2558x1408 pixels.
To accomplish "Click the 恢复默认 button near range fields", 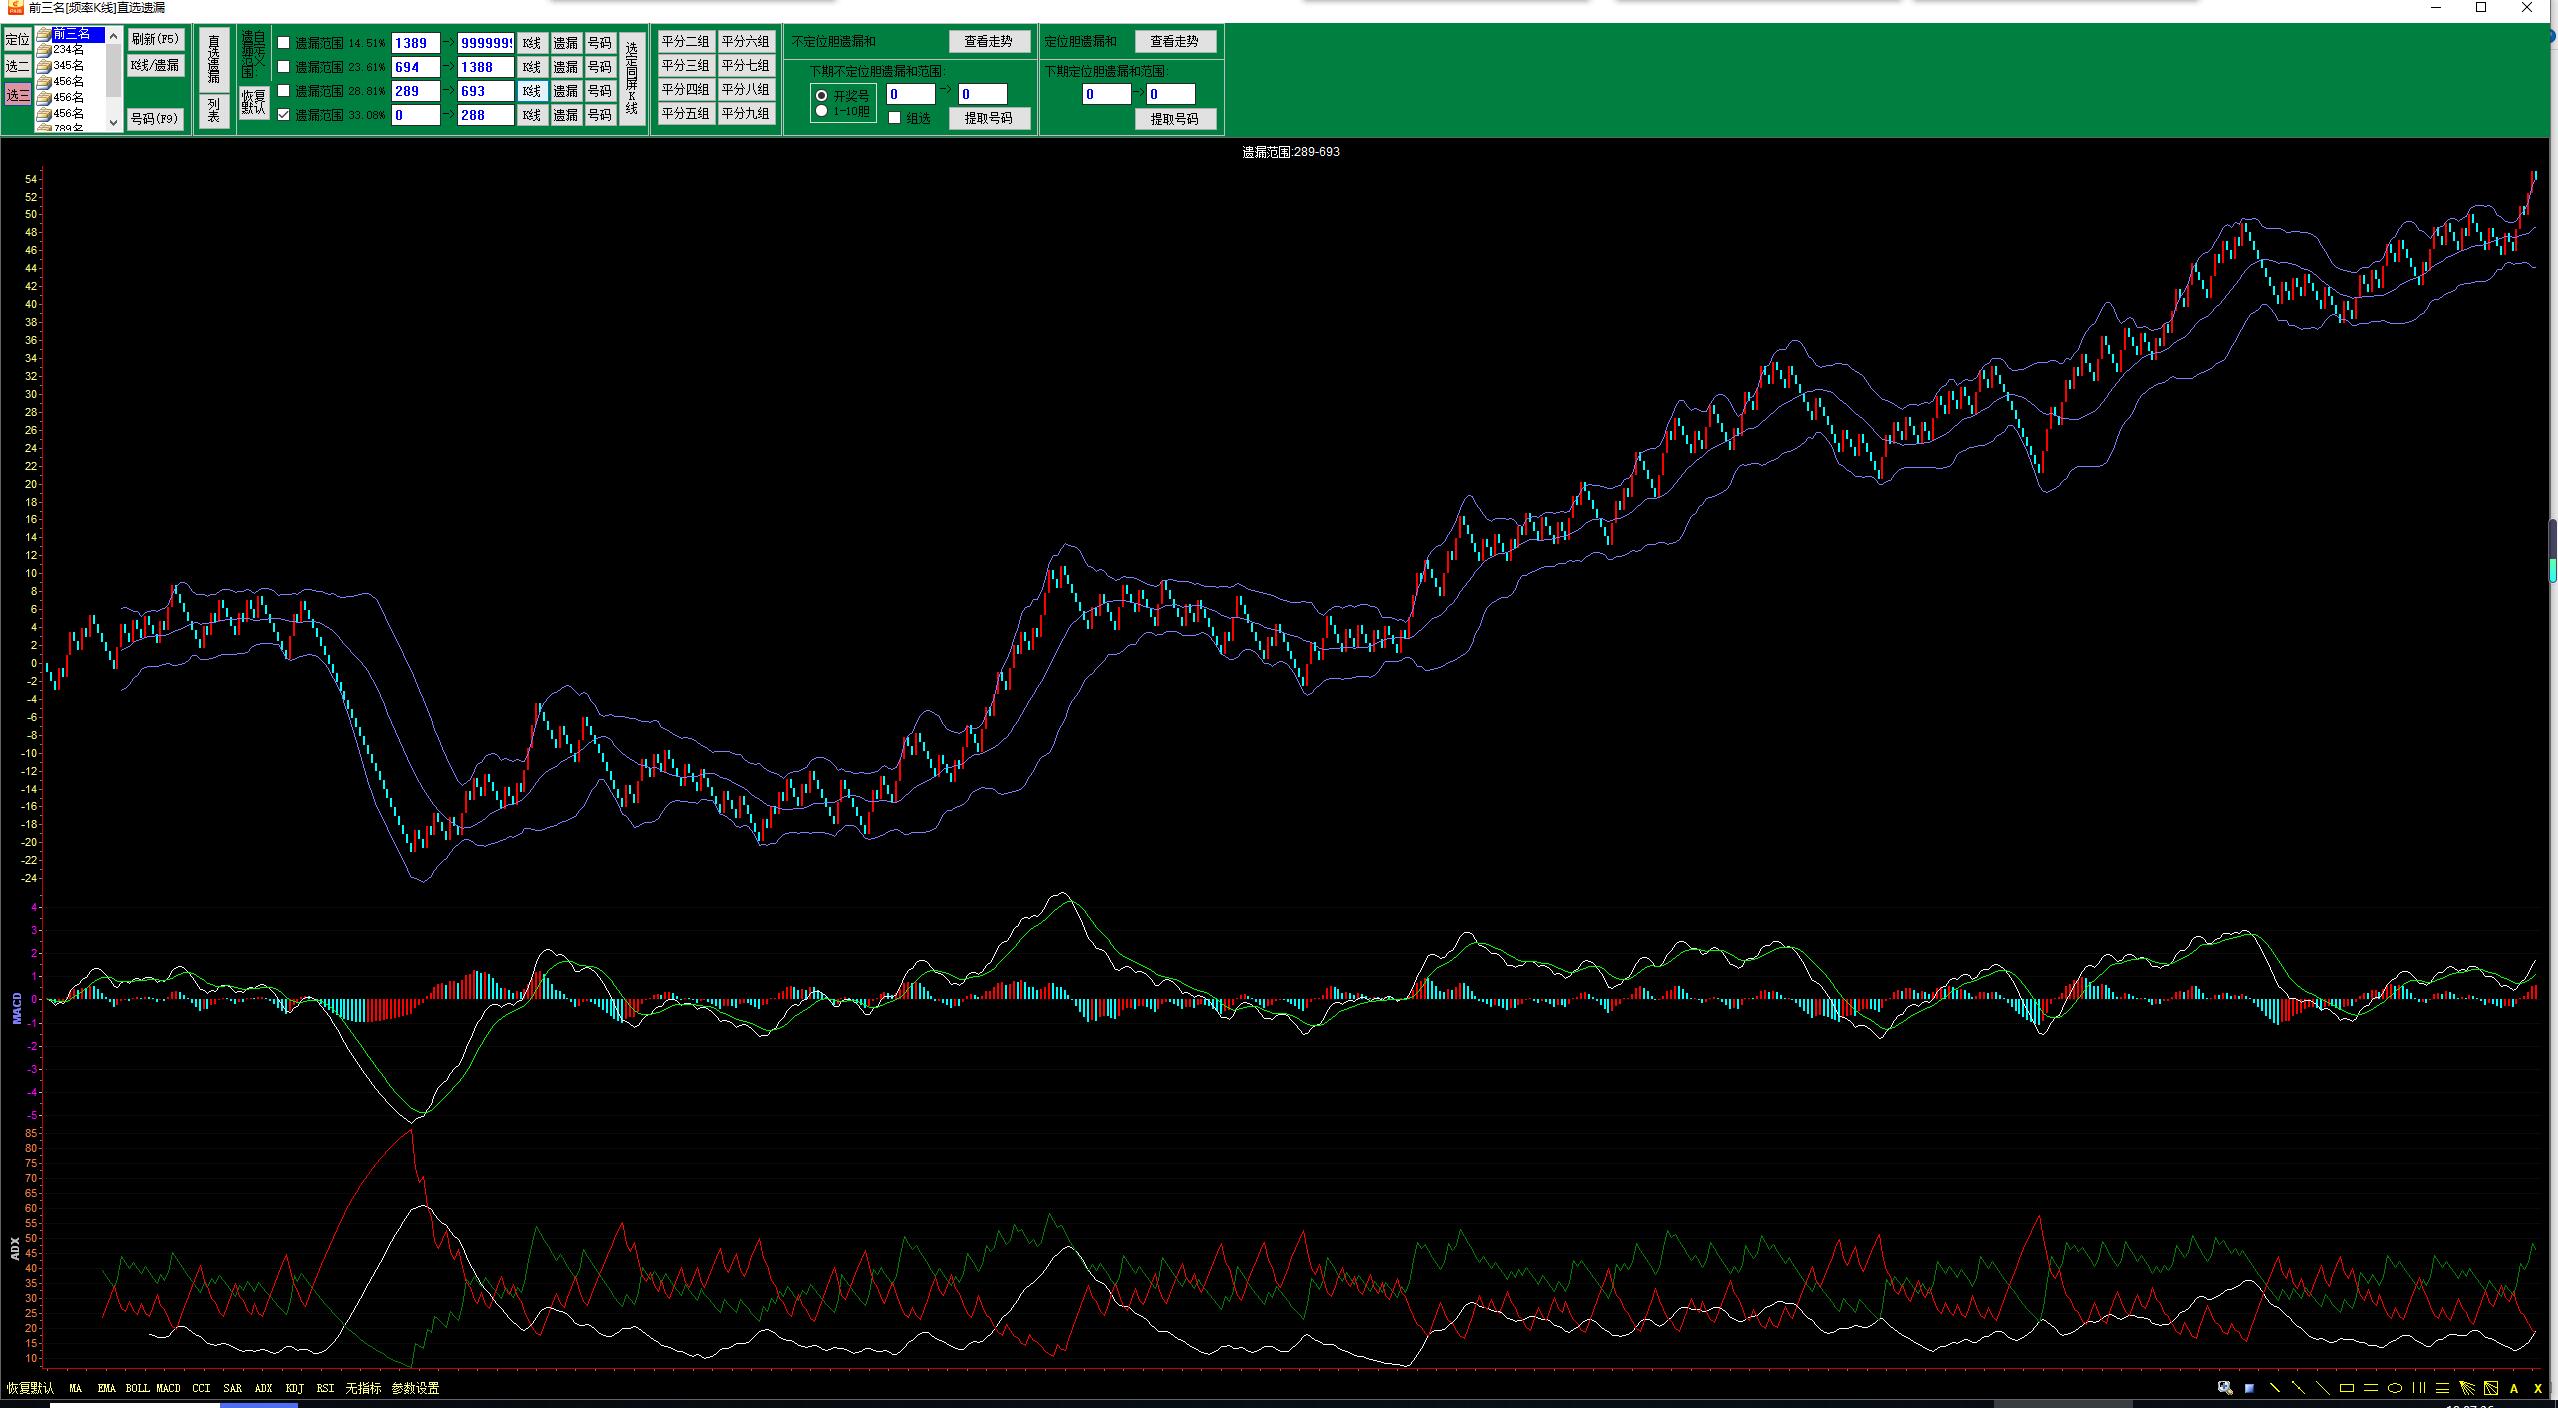I will point(254,102).
